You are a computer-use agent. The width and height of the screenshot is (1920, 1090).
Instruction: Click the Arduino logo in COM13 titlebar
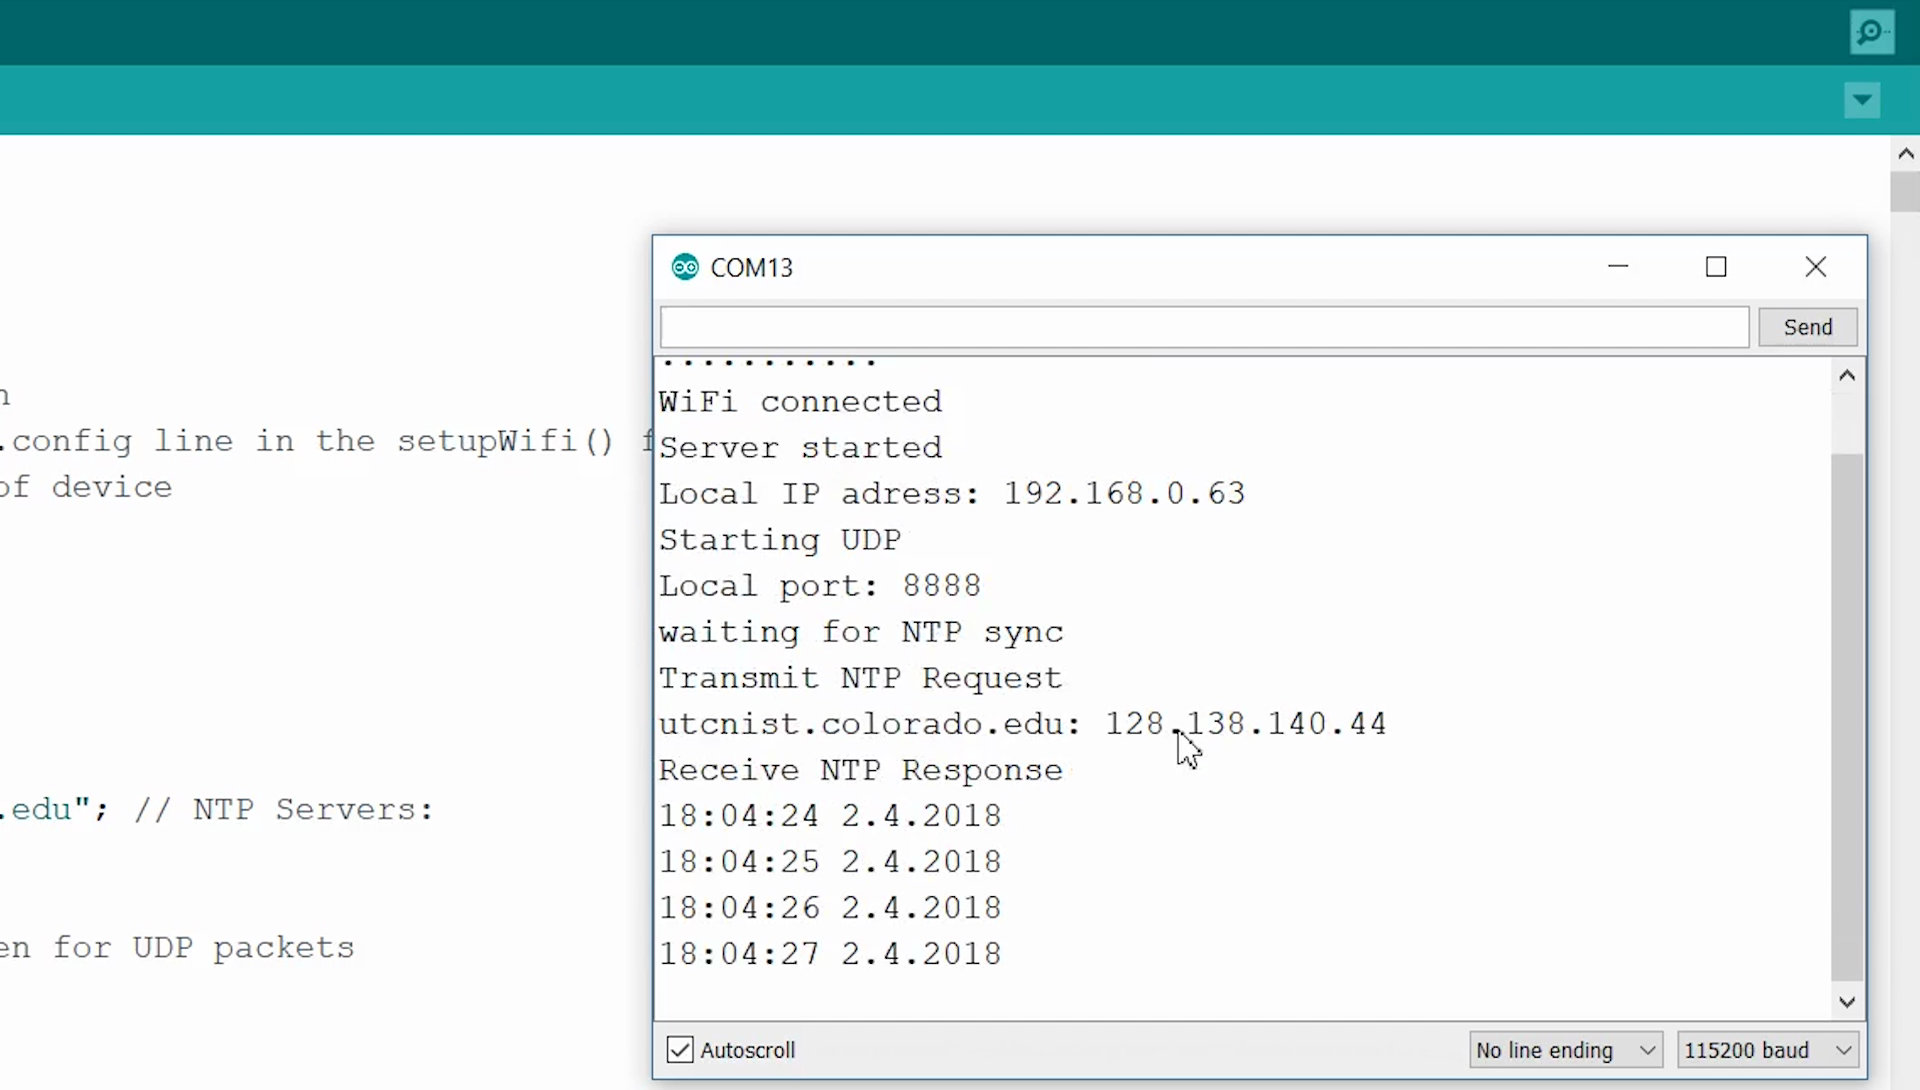point(685,267)
